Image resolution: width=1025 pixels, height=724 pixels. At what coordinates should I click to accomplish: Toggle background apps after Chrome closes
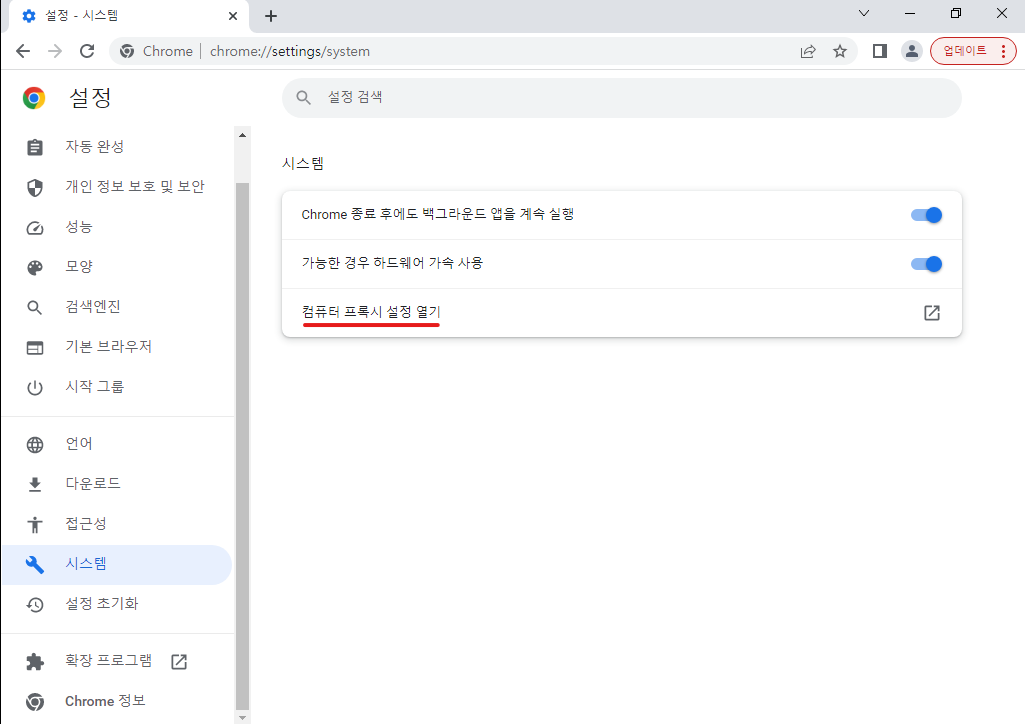(x=926, y=215)
